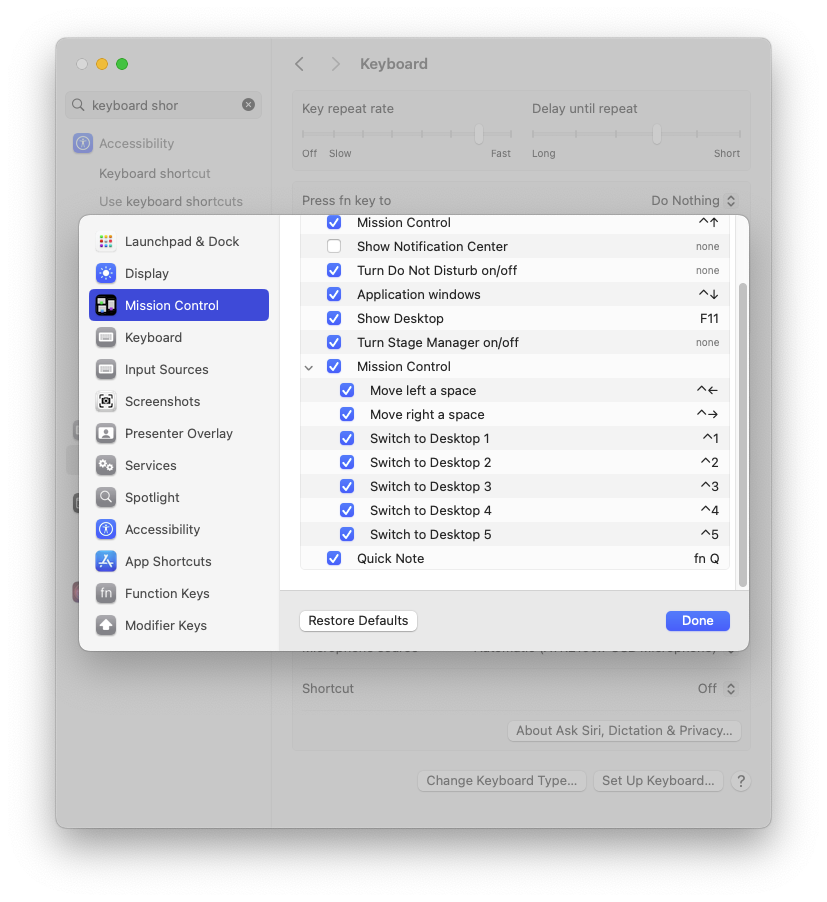This screenshot has height=902, width=827.
Task: Disable Switch to Desktop 3 shortcut
Action: [347, 487]
